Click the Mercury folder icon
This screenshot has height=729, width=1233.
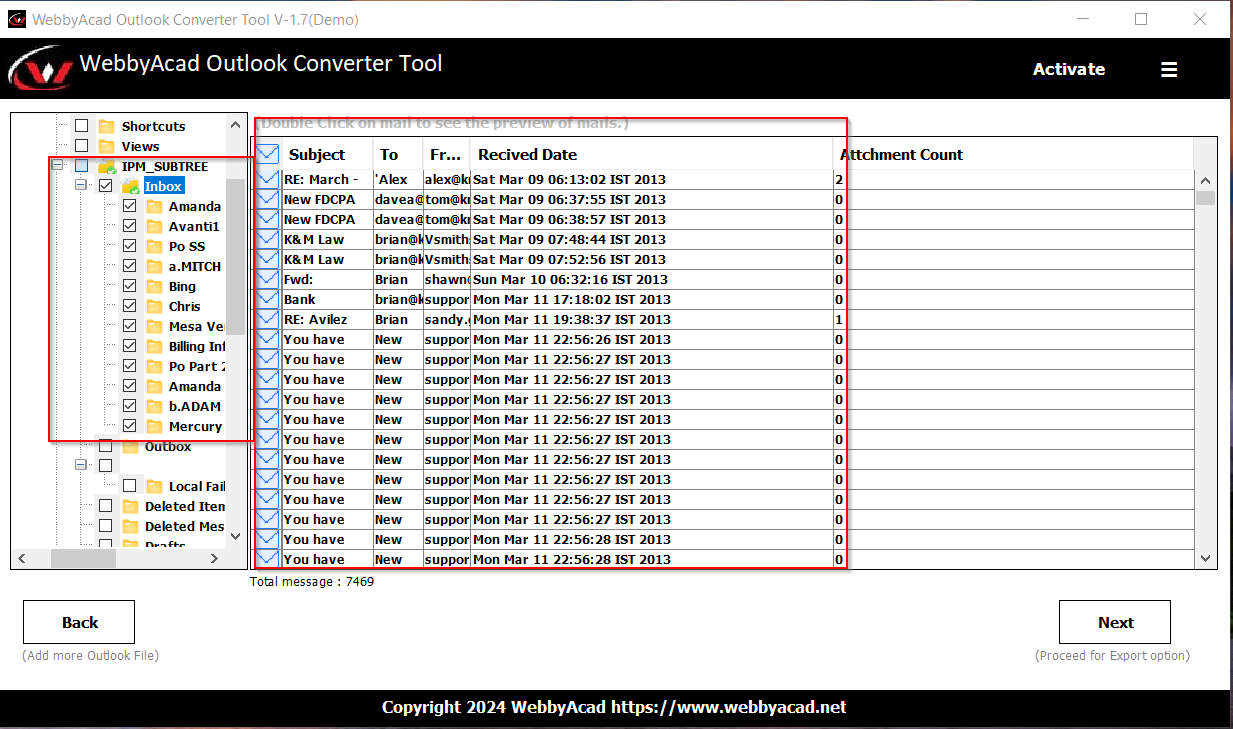coord(154,426)
